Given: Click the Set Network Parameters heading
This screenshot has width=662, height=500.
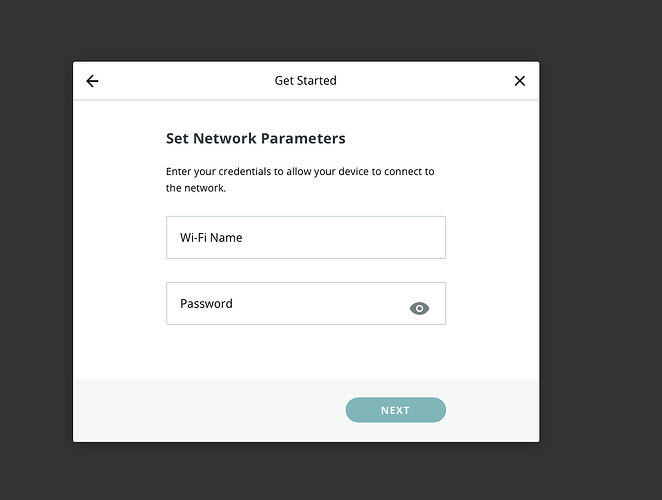Looking at the screenshot, I should click(x=255, y=139).
